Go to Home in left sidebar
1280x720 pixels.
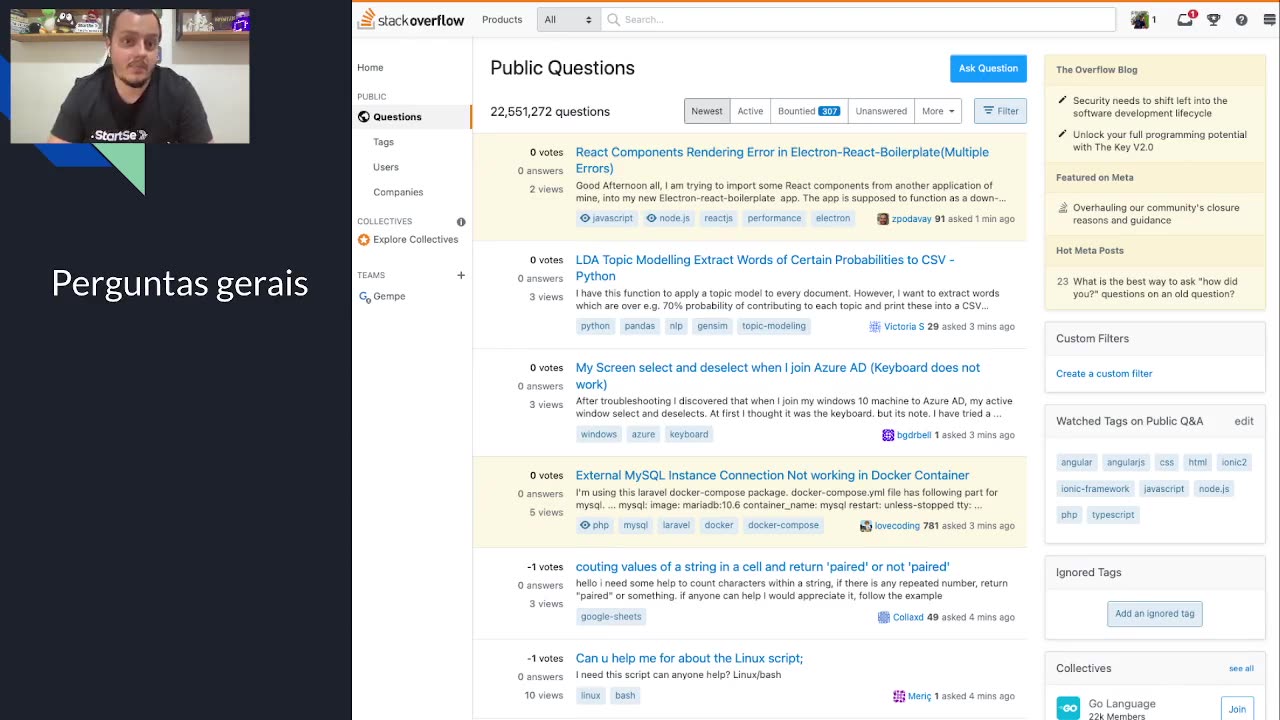tap(370, 68)
